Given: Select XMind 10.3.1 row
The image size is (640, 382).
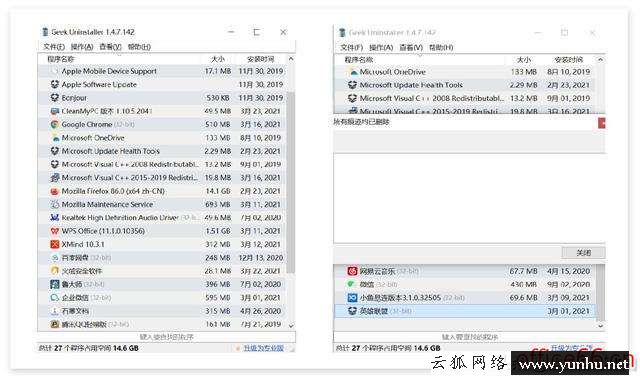Looking at the screenshot, I should (162, 244).
